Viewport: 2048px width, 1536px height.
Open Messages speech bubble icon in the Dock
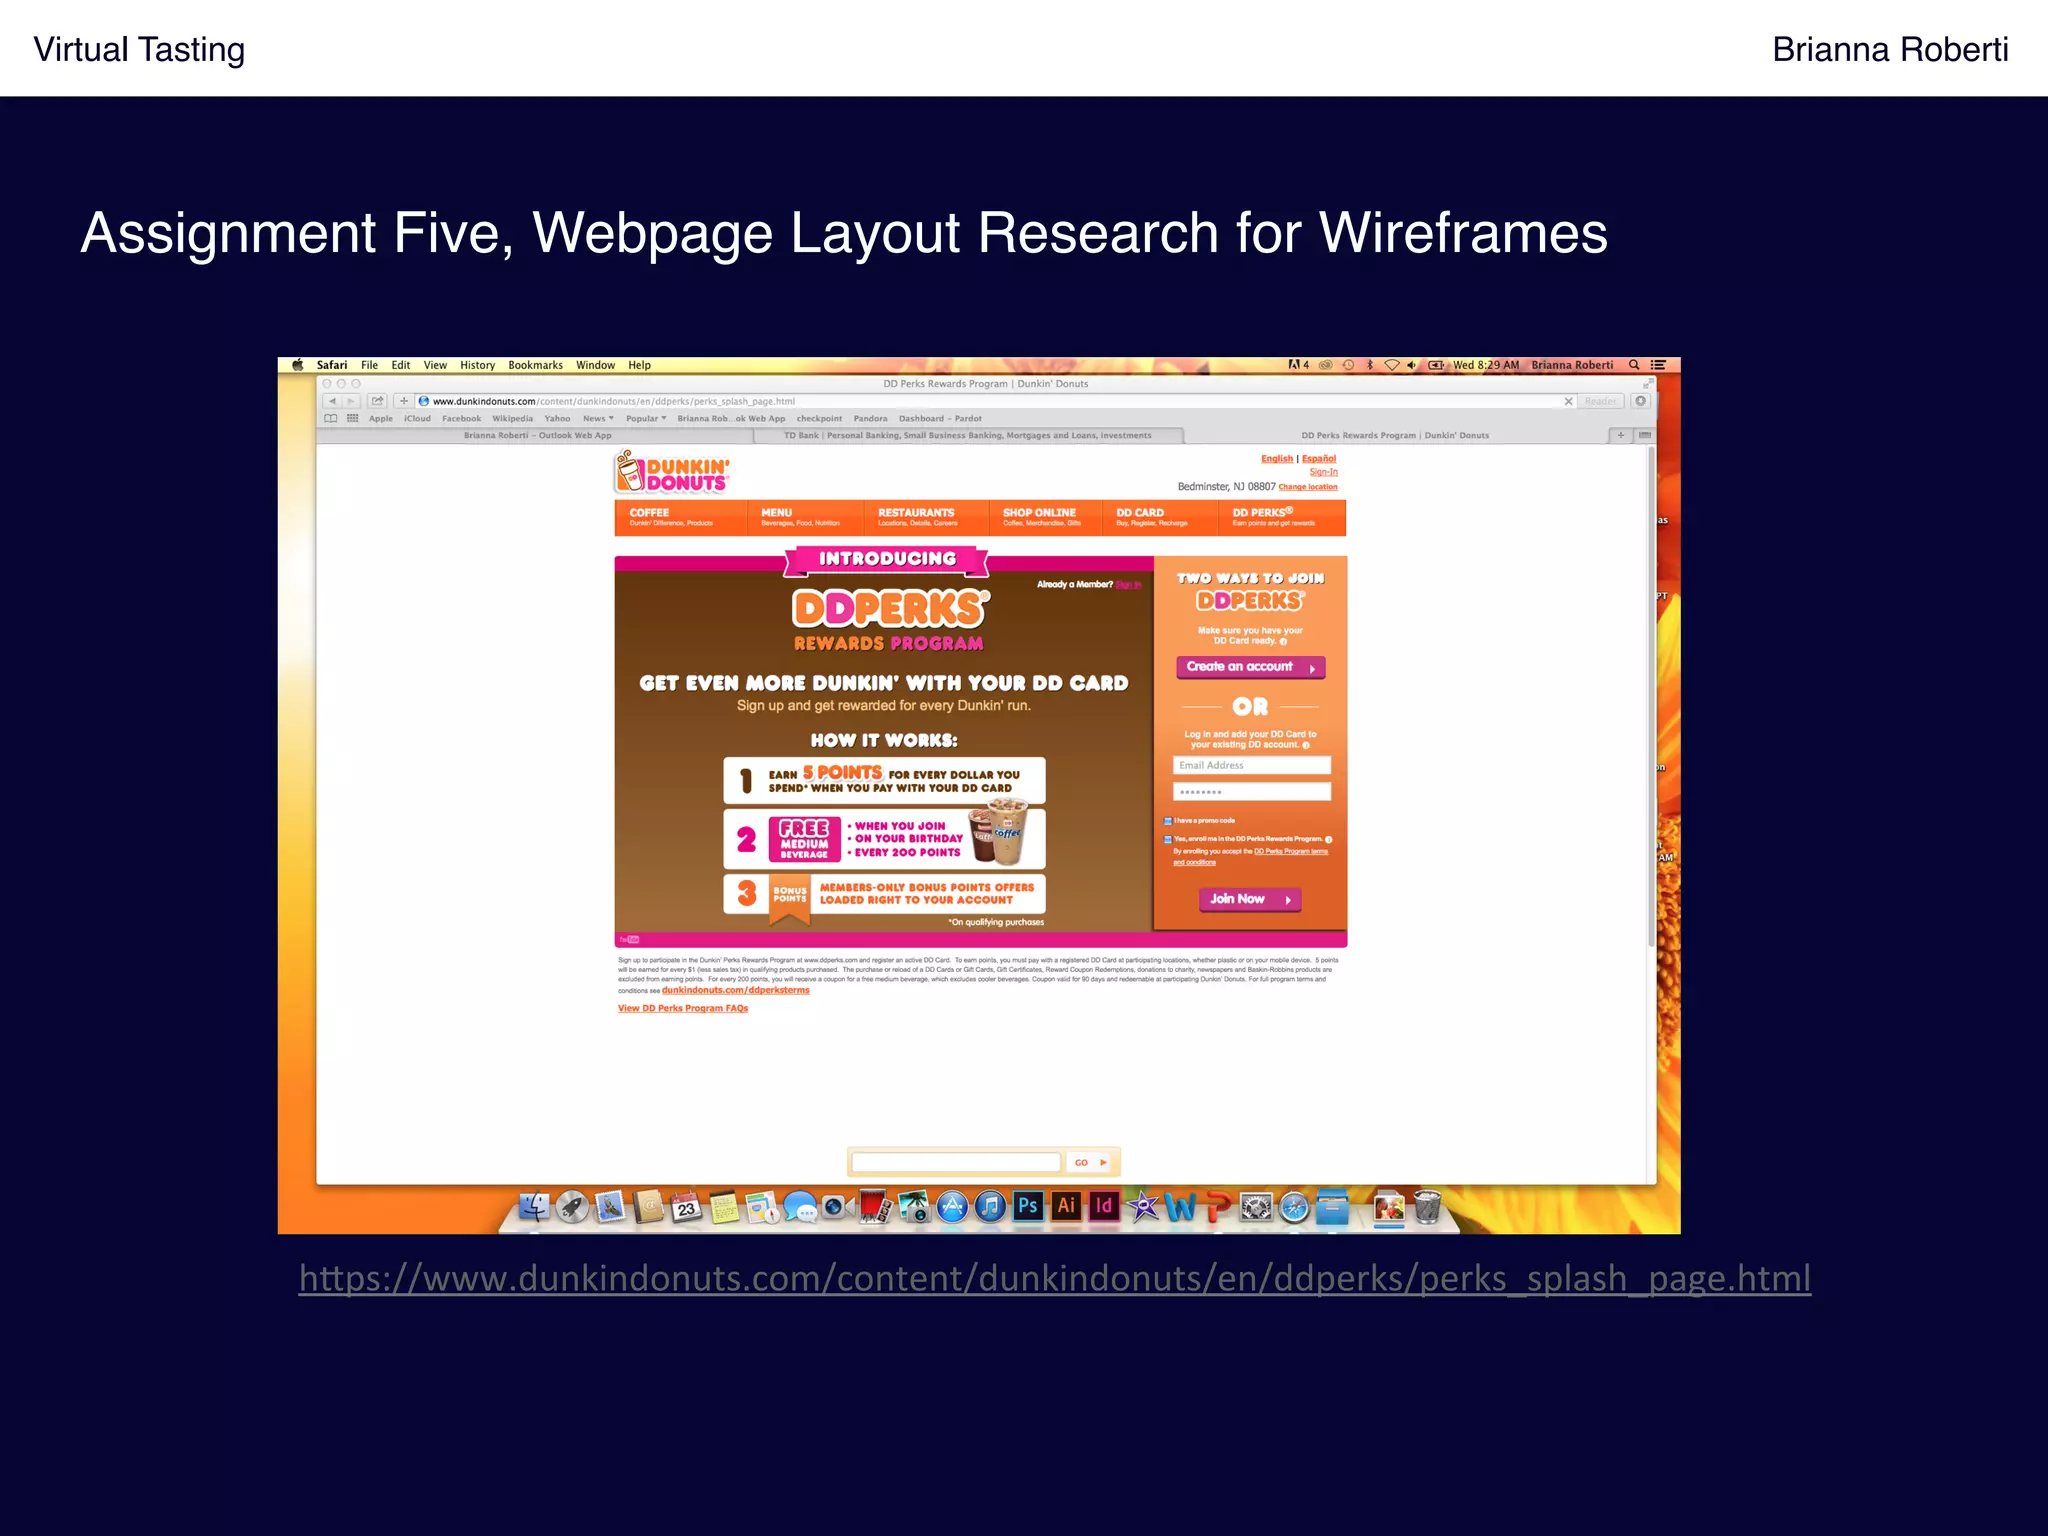pyautogui.click(x=800, y=1207)
